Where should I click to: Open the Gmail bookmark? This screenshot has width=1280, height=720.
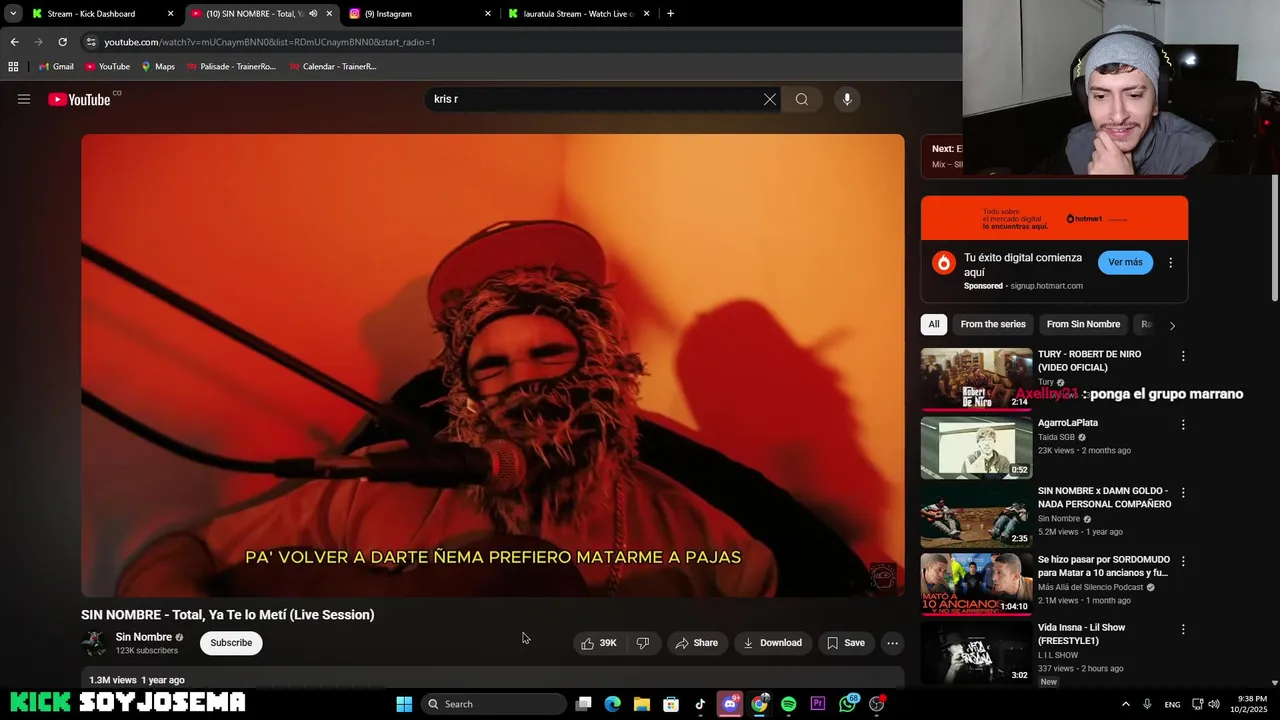coord(56,67)
